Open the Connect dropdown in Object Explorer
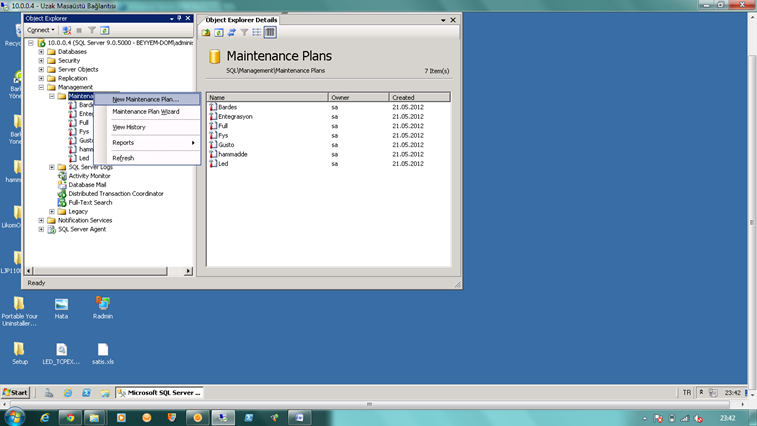This screenshot has width=757, height=426. click(x=41, y=31)
